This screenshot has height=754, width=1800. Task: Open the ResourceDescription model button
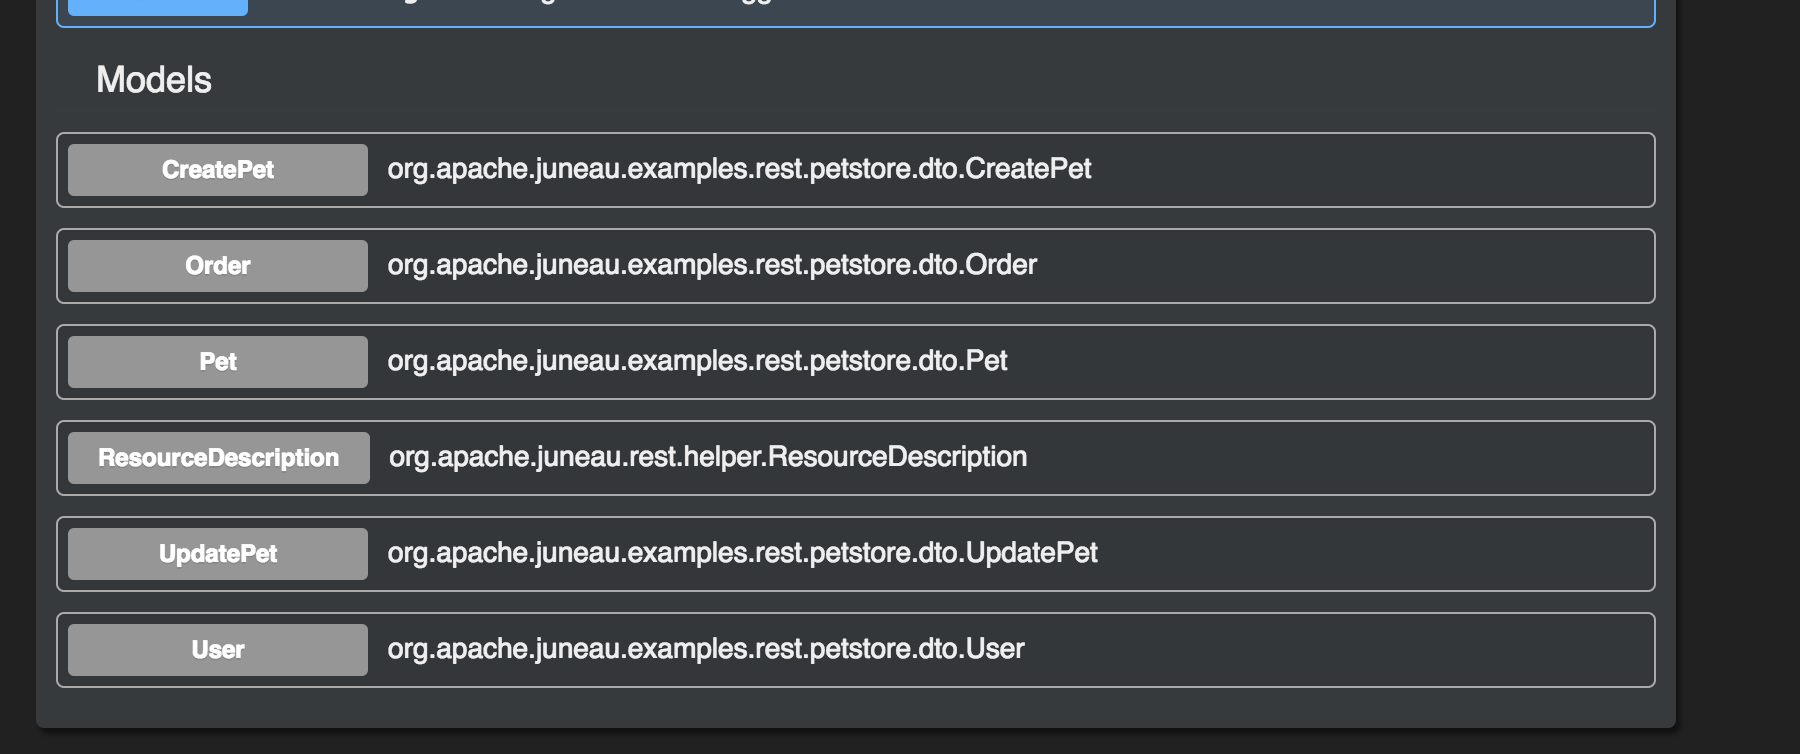click(218, 458)
